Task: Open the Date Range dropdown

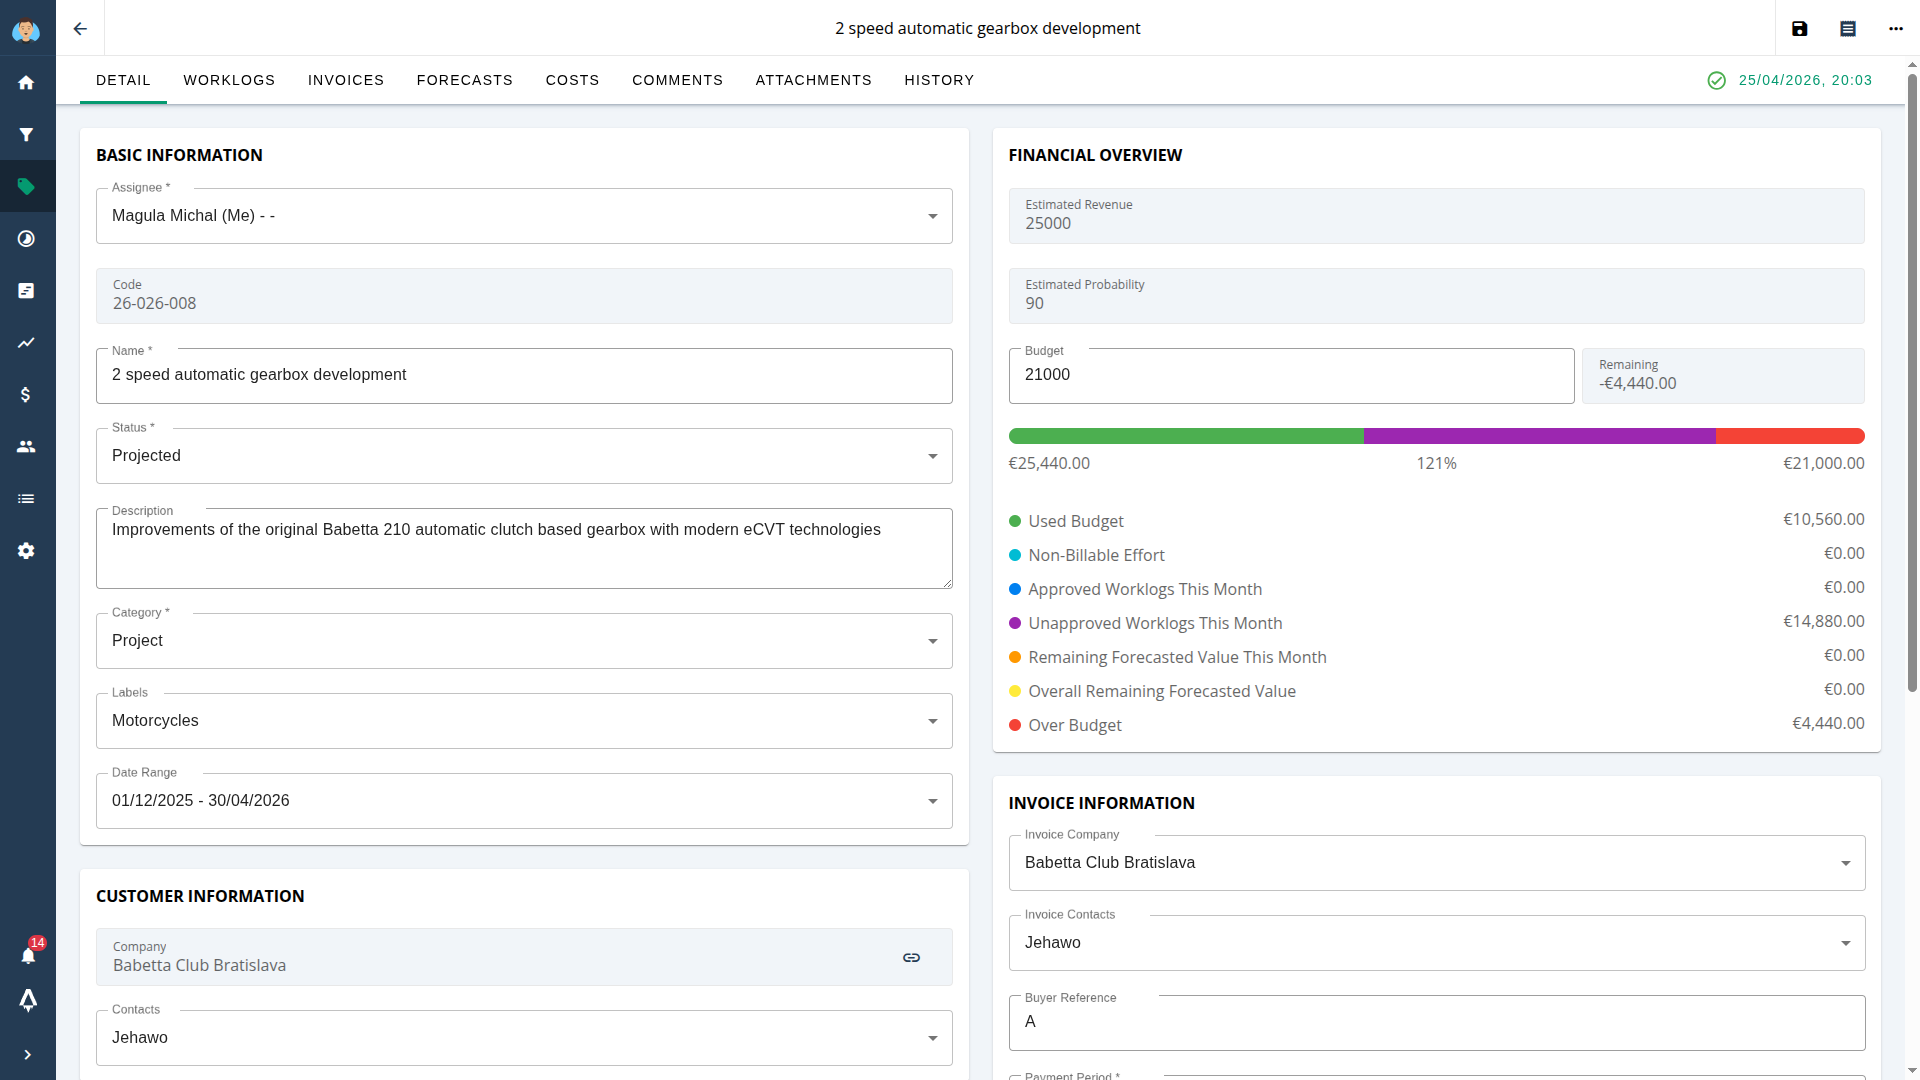Action: [x=523, y=801]
